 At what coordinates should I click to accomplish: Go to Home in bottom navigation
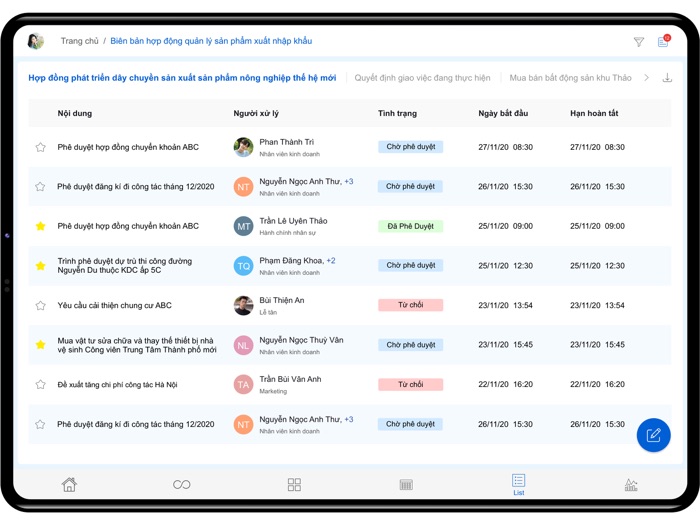[69, 484]
